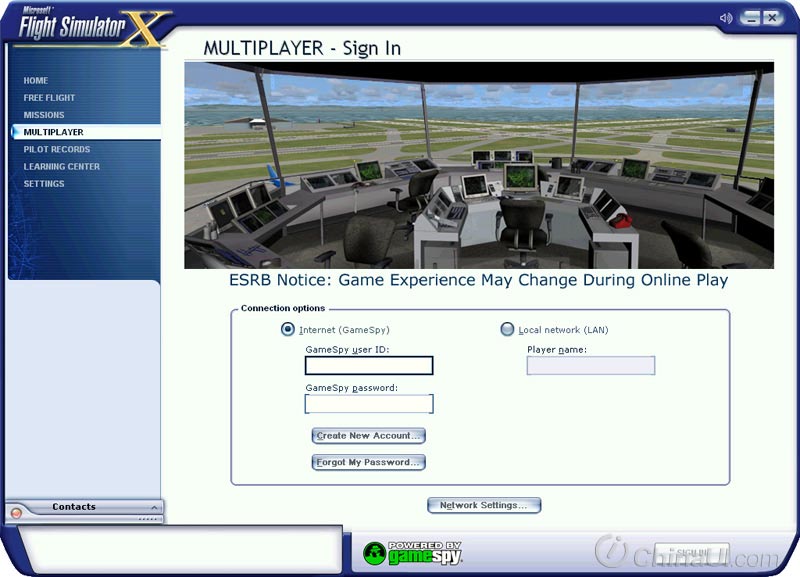Screen dimensions: 800x577
Task: Select the Internet (GameSpy) radio button
Action: (x=288, y=329)
